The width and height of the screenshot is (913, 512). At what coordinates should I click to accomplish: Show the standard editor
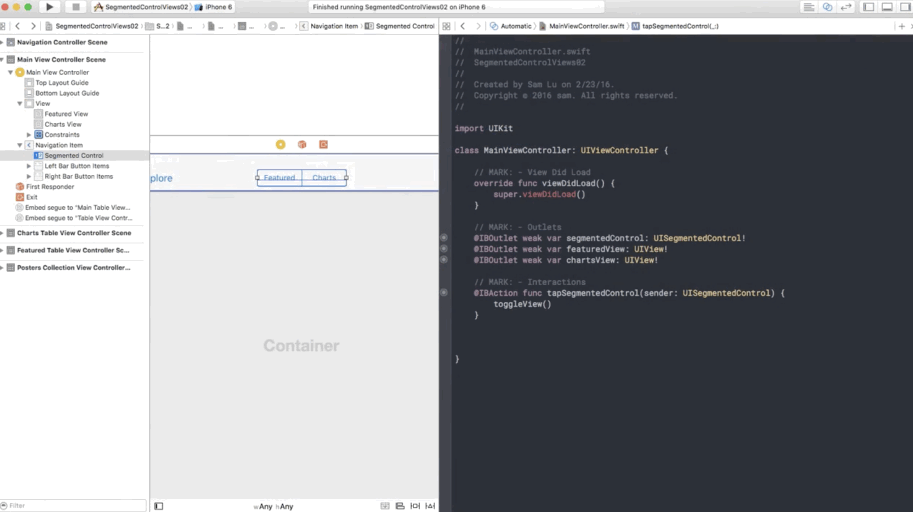point(809,7)
